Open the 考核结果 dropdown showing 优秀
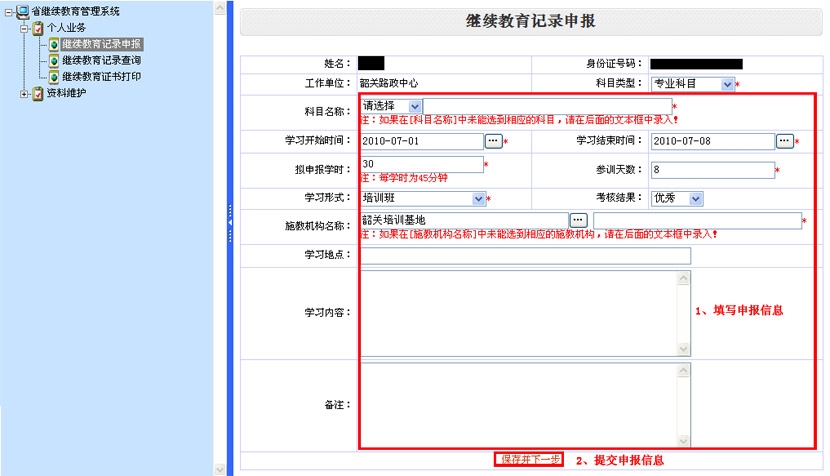The width and height of the screenshot is (830, 476). pos(696,198)
